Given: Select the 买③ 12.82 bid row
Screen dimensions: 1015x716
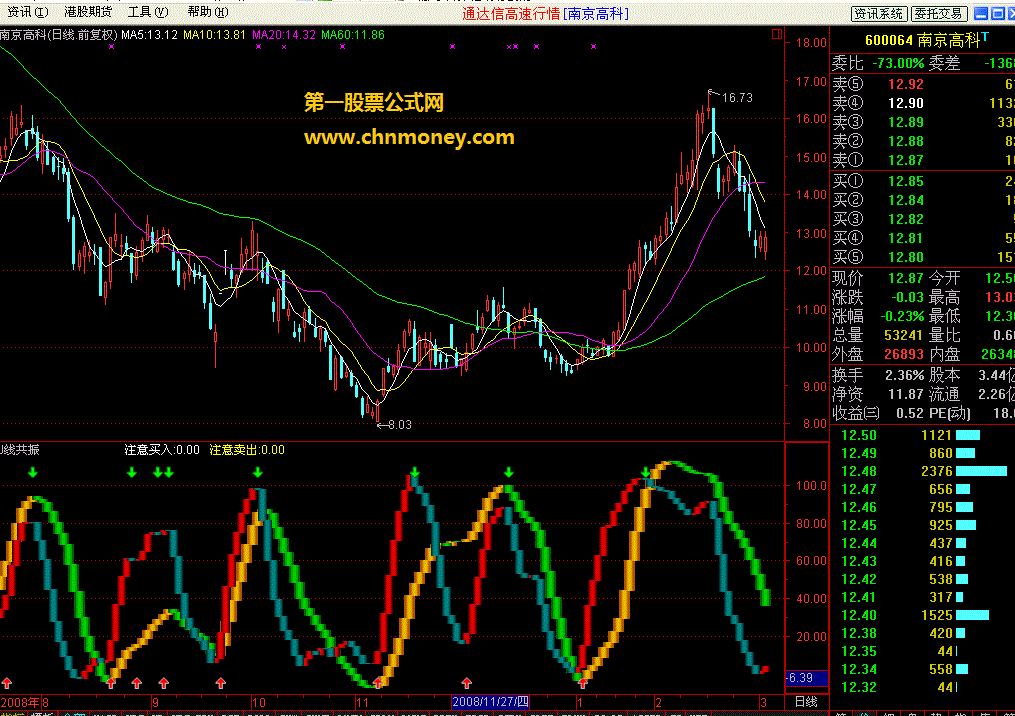Looking at the screenshot, I should pos(922,219).
